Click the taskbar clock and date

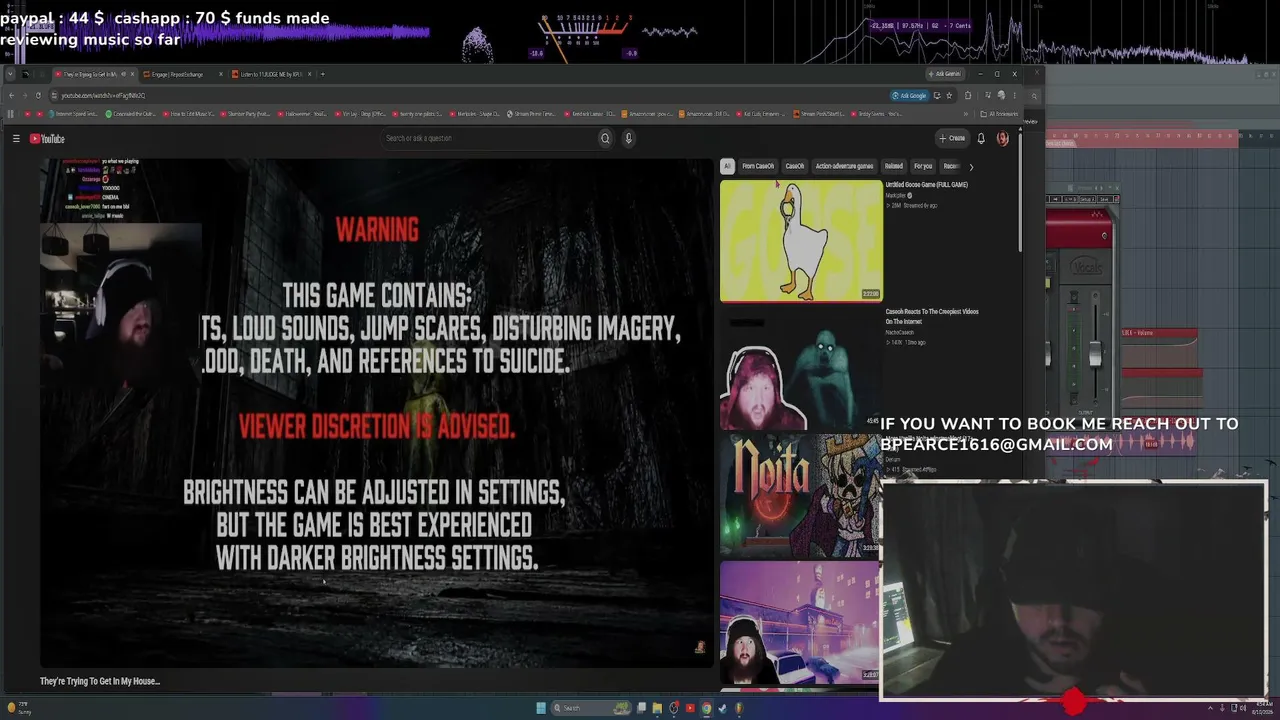[1265, 708]
